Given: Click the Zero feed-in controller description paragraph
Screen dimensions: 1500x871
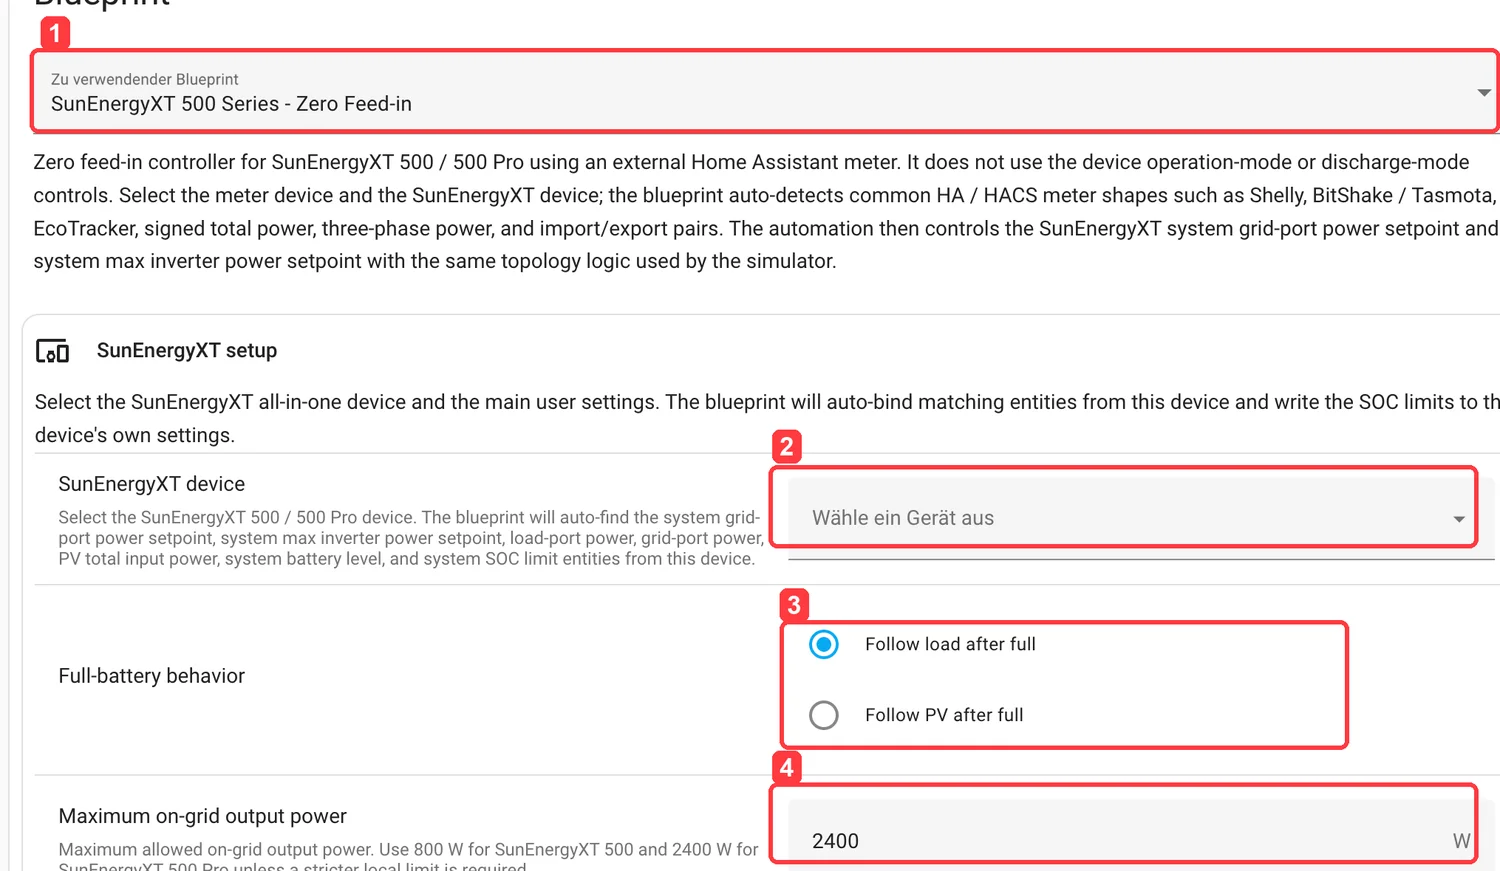Looking at the screenshot, I should click(766, 211).
